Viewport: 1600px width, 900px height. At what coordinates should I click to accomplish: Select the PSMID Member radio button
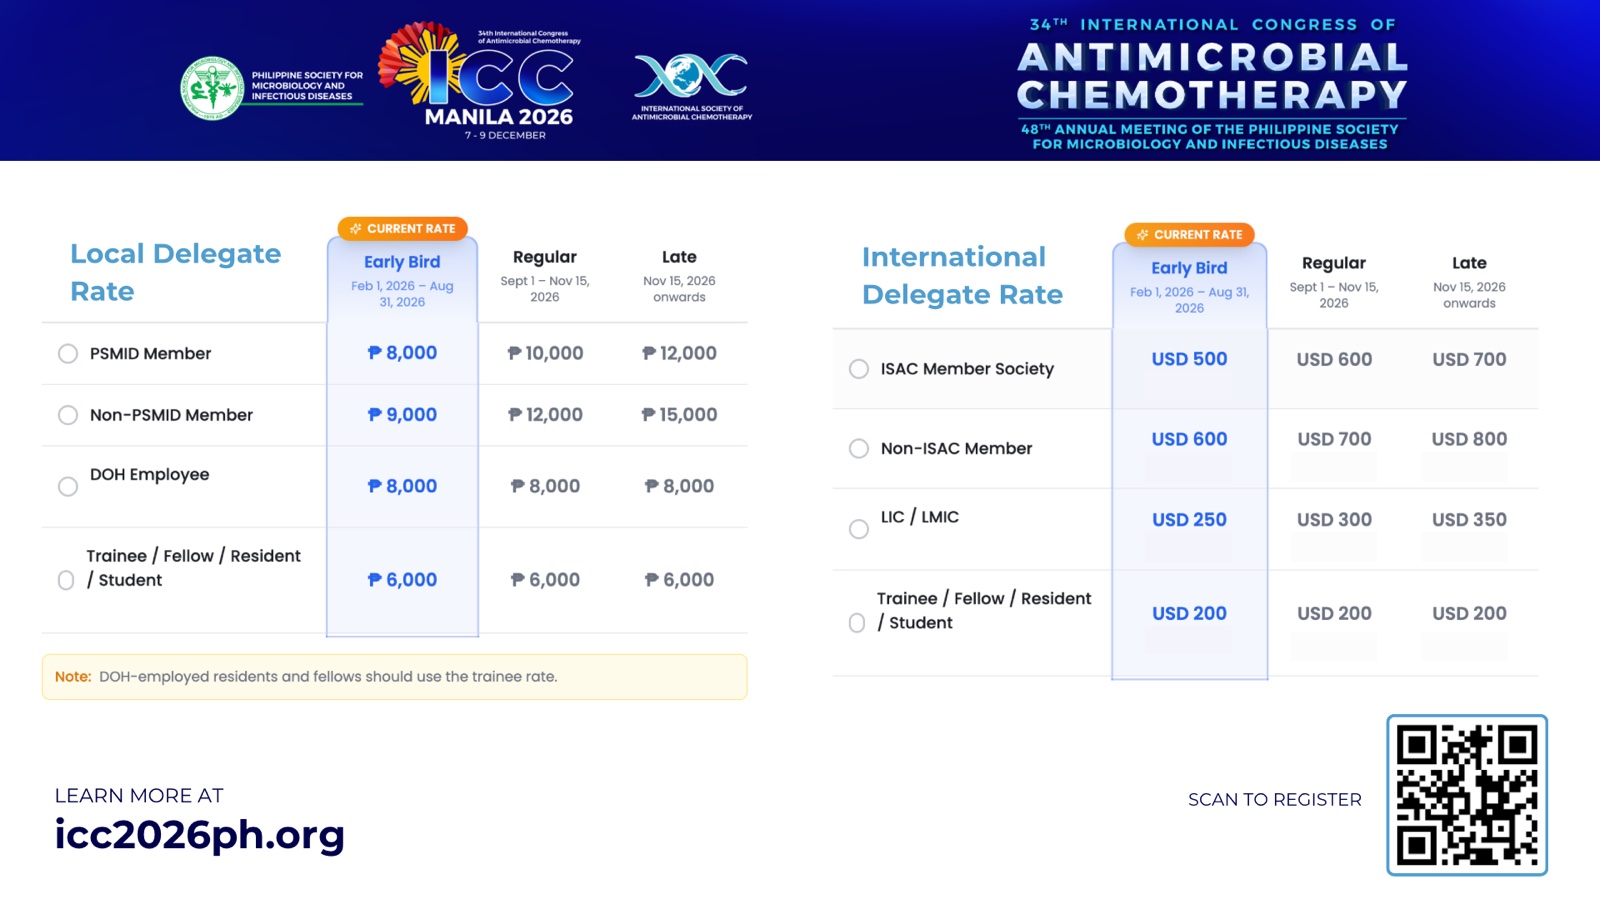tap(68, 354)
